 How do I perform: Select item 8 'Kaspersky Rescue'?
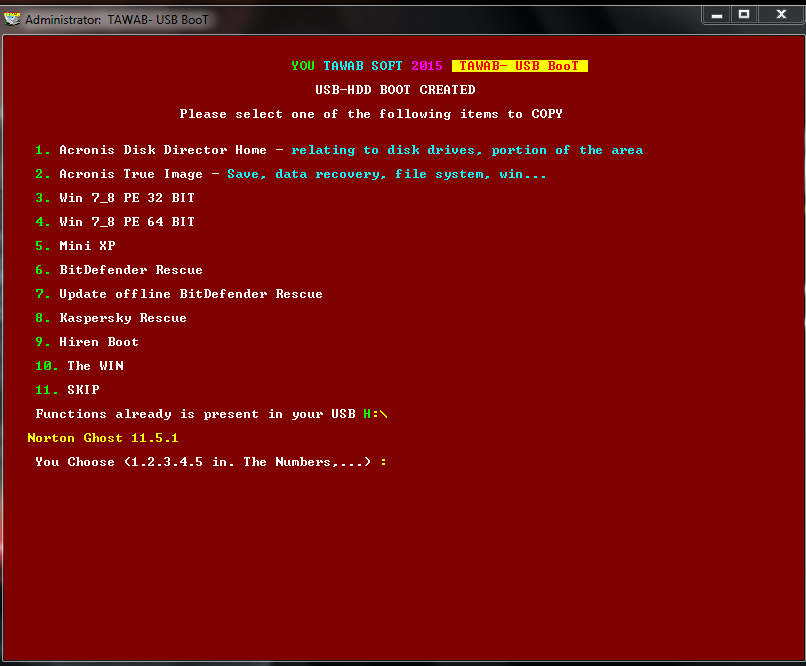click(x=111, y=318)
